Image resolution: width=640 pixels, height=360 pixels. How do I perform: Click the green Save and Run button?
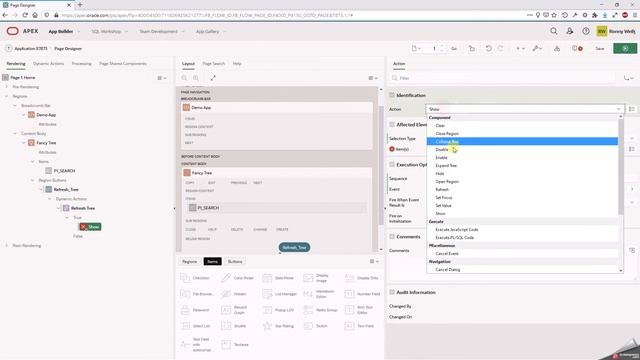(x=625, y=48)
